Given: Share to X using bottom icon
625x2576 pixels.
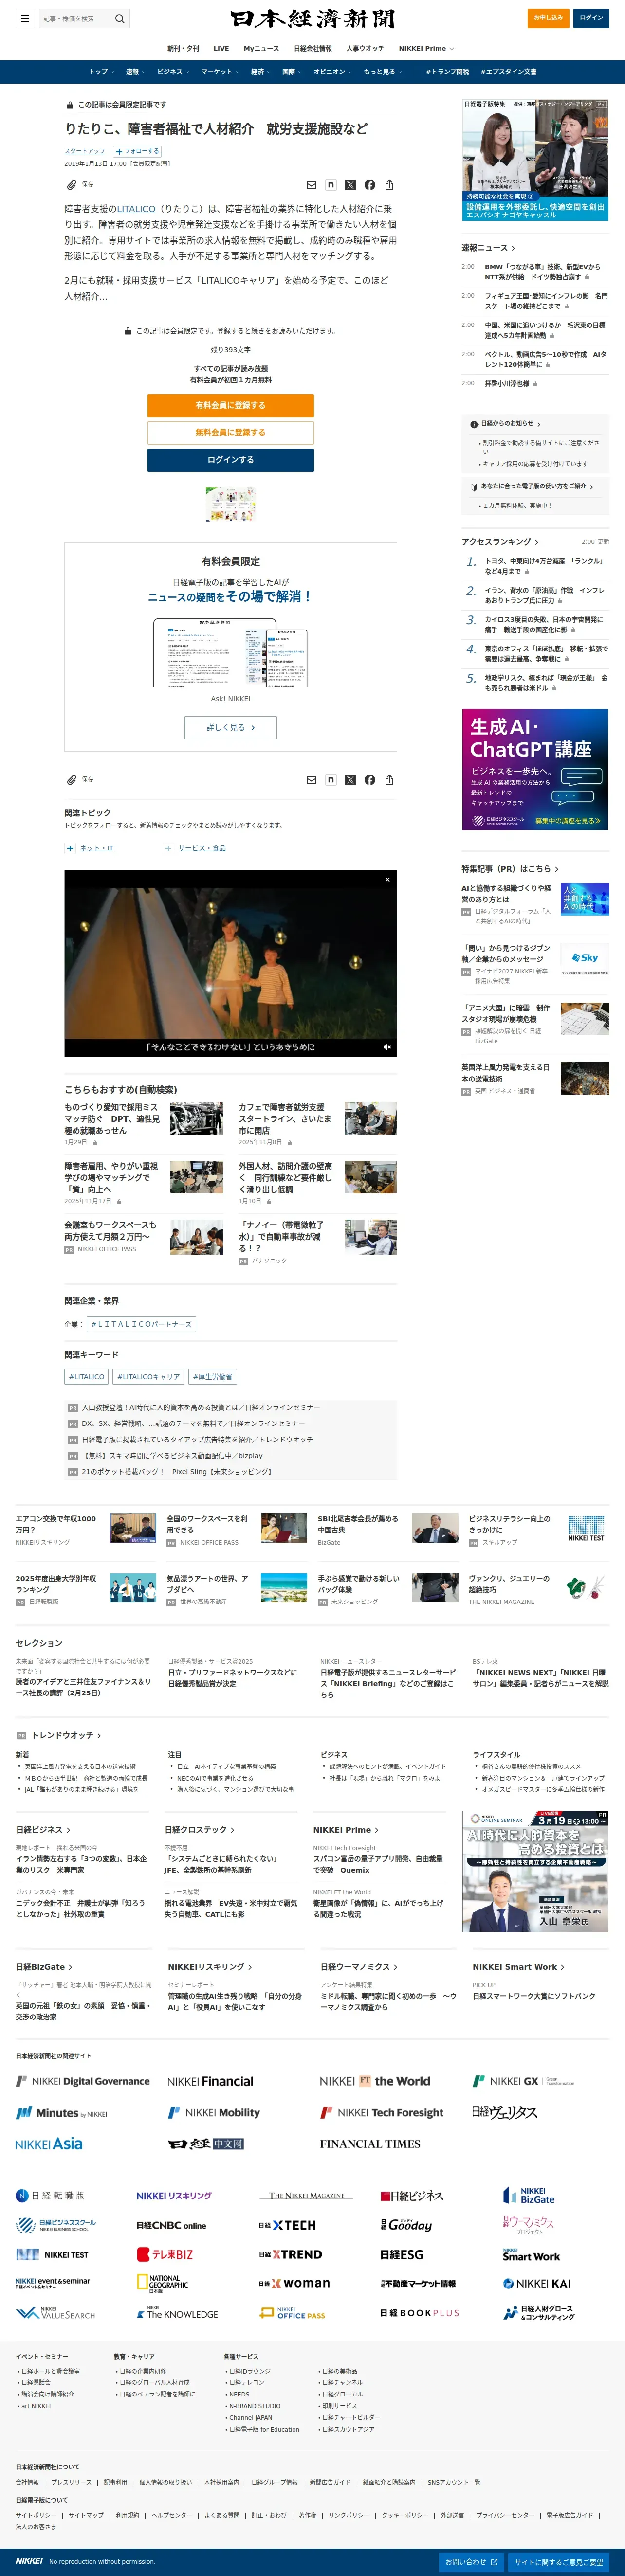Looking at the screenshot, I should pos(350,780).
